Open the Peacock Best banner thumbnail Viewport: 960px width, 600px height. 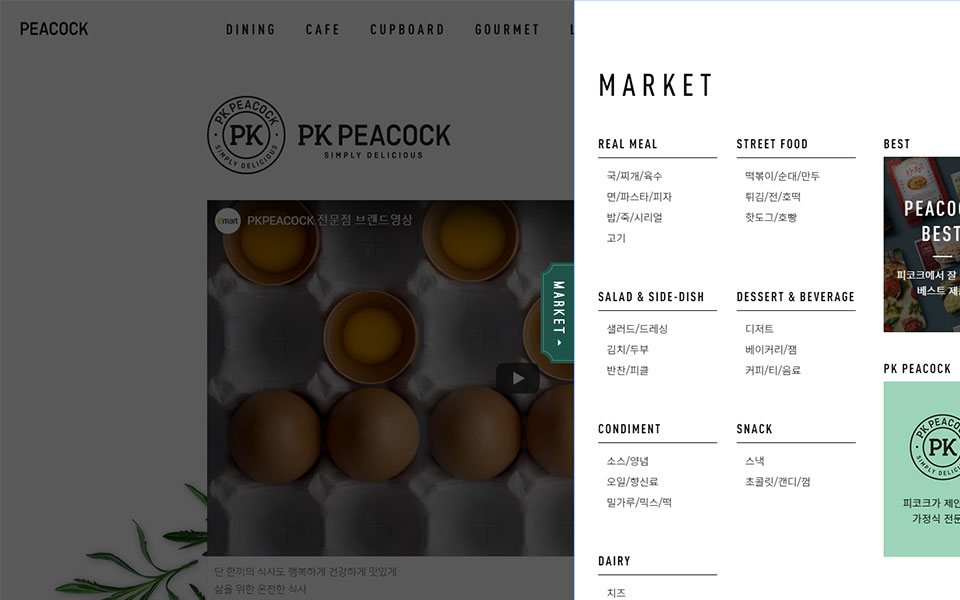point(921,244)
